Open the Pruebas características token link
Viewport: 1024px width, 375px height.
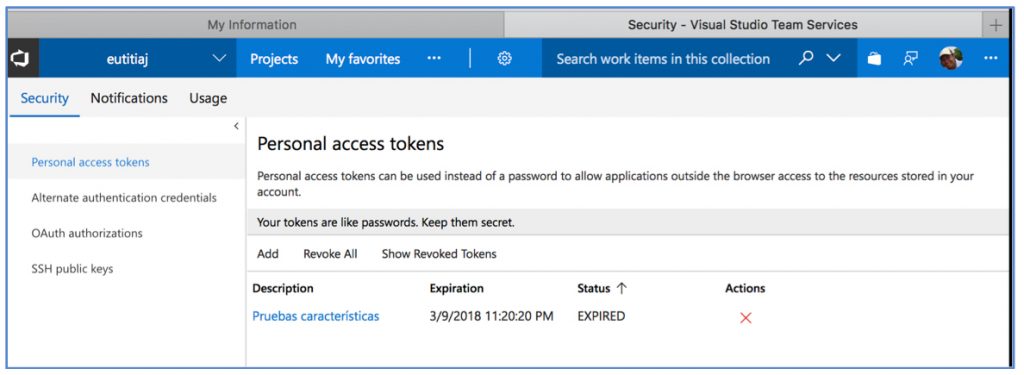click(x=316, y=316)
